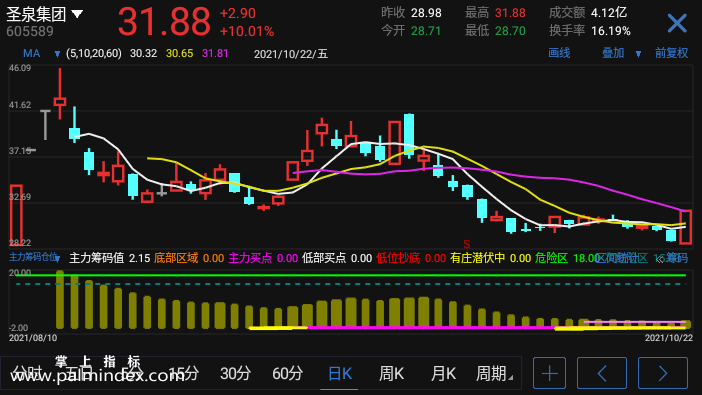Click the 危险区 18.00 label
This screenshot has height=395, width=702.
(x=567, y=258)
